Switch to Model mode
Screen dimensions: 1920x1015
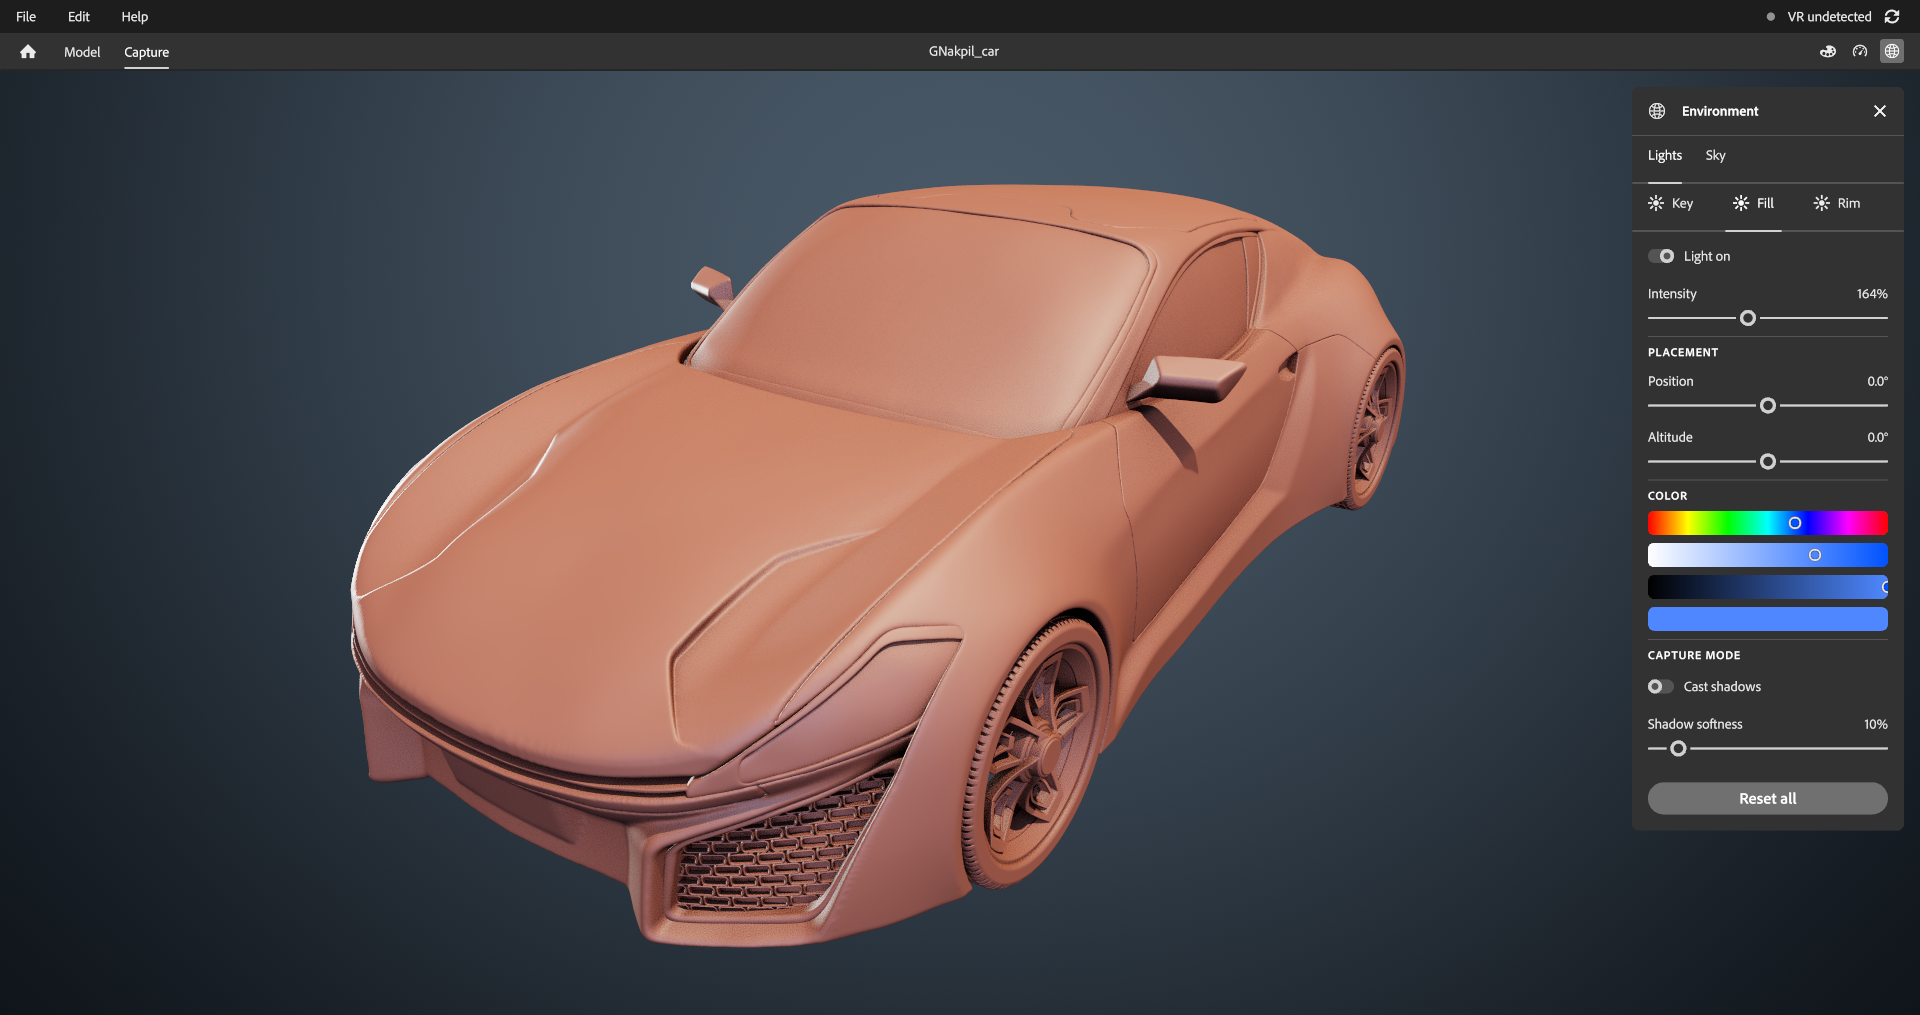tap(82, 52)
